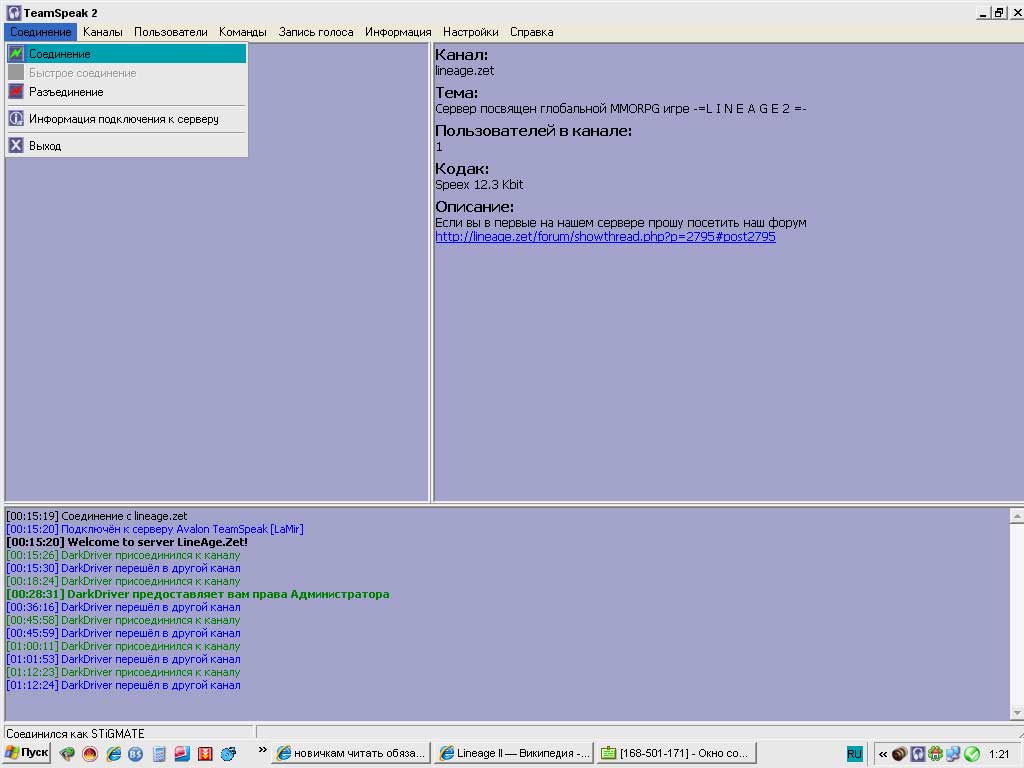Image resolution: width=1024 pixels, height=768 pixels.
Task: Open the Настройки menu
Action: (470, 32)
